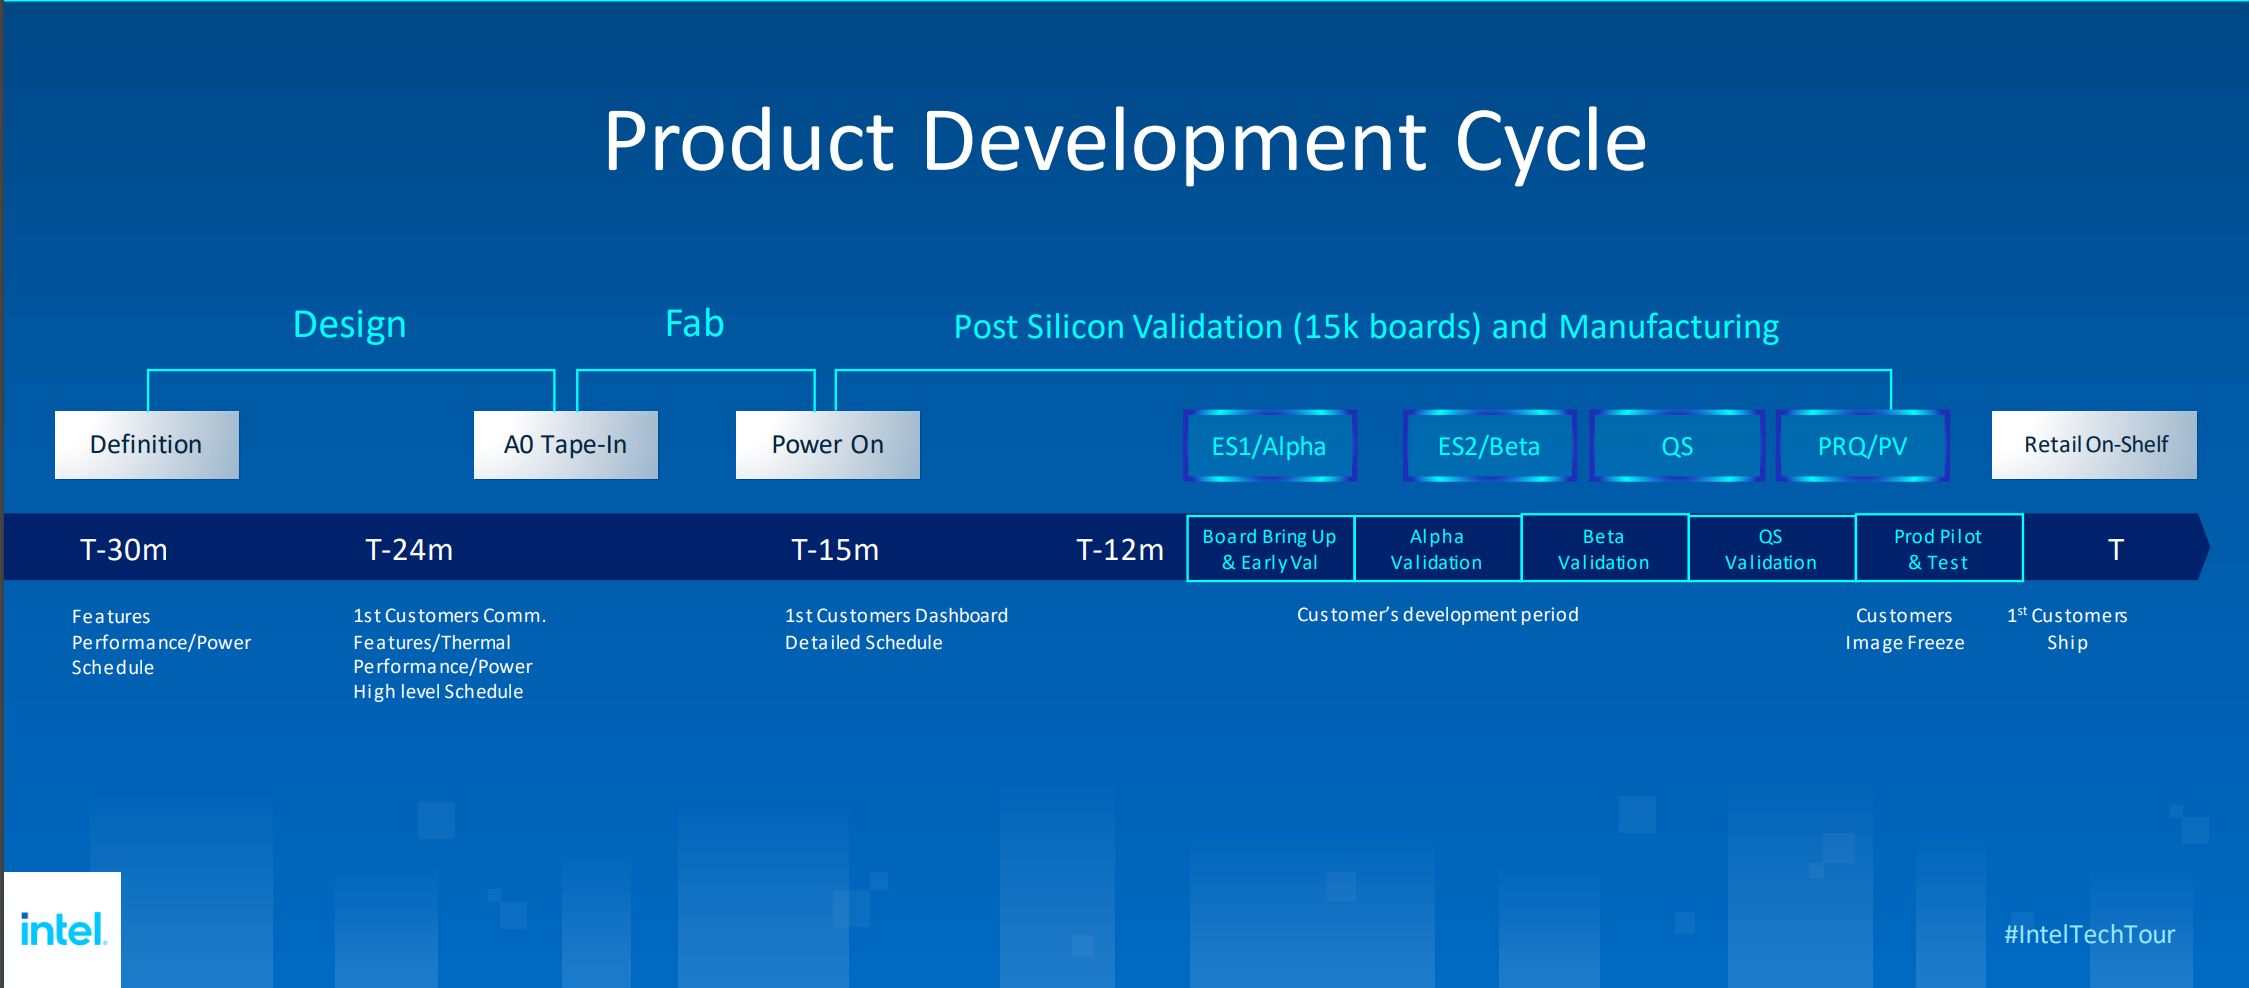Select the Definition milestone box

[x=146, y=444]
